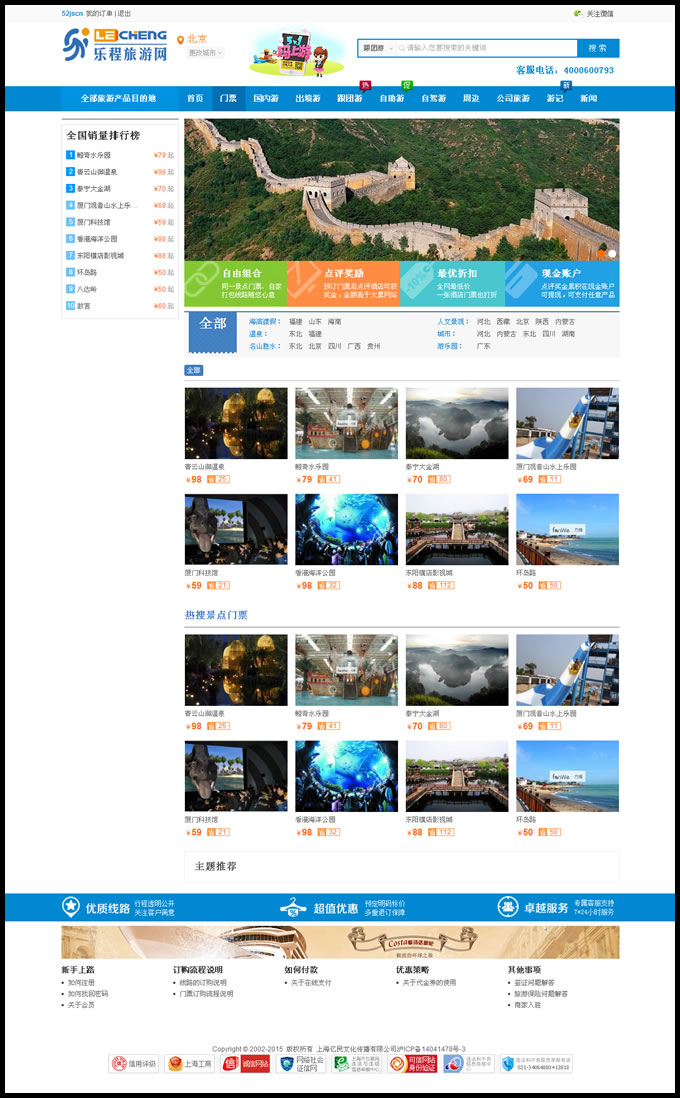Click the 商家入驻 link
This screenshot has width=680, height=1098.
coord(527,1005)
